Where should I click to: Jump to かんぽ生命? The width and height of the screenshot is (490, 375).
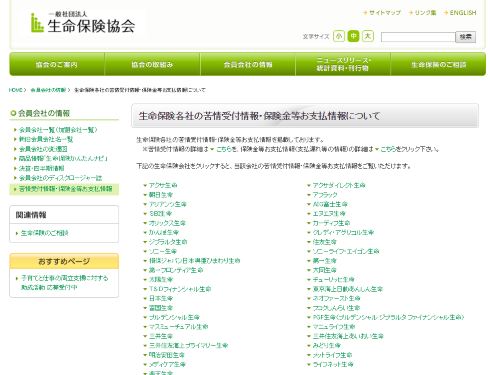point(164,232)
